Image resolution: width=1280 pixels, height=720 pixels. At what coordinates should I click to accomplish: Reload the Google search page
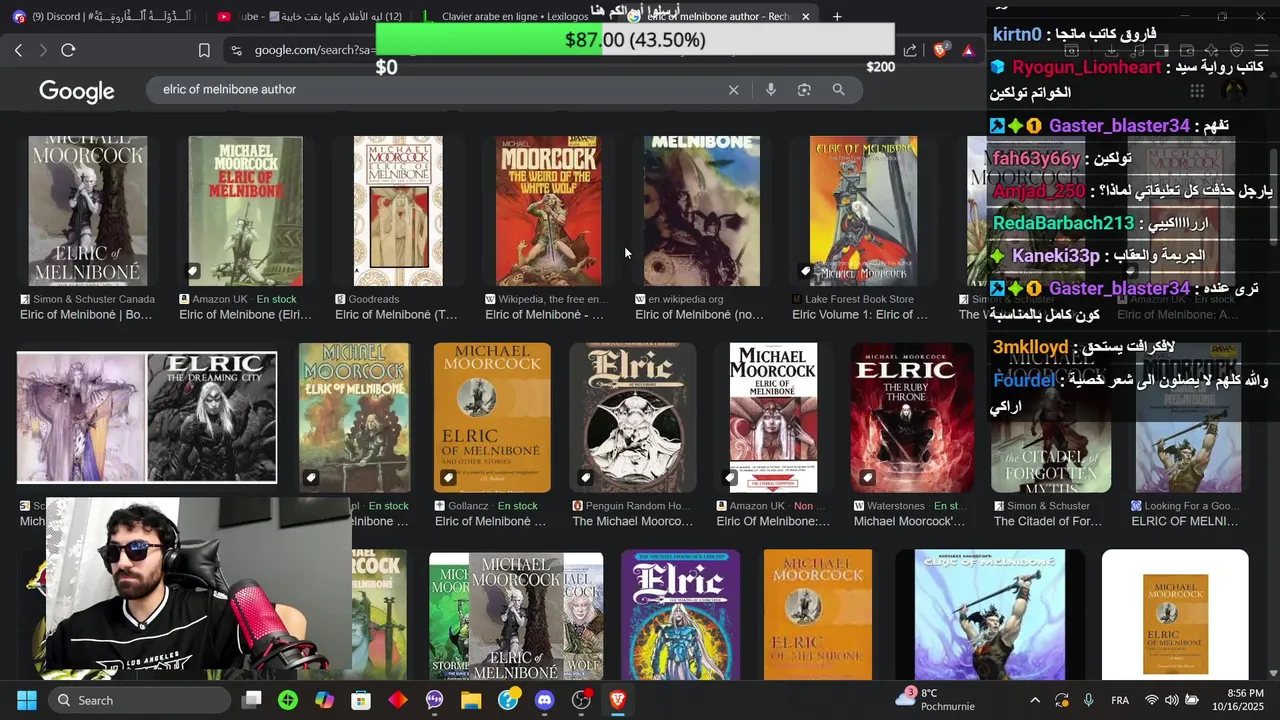[x=68, y=50]
